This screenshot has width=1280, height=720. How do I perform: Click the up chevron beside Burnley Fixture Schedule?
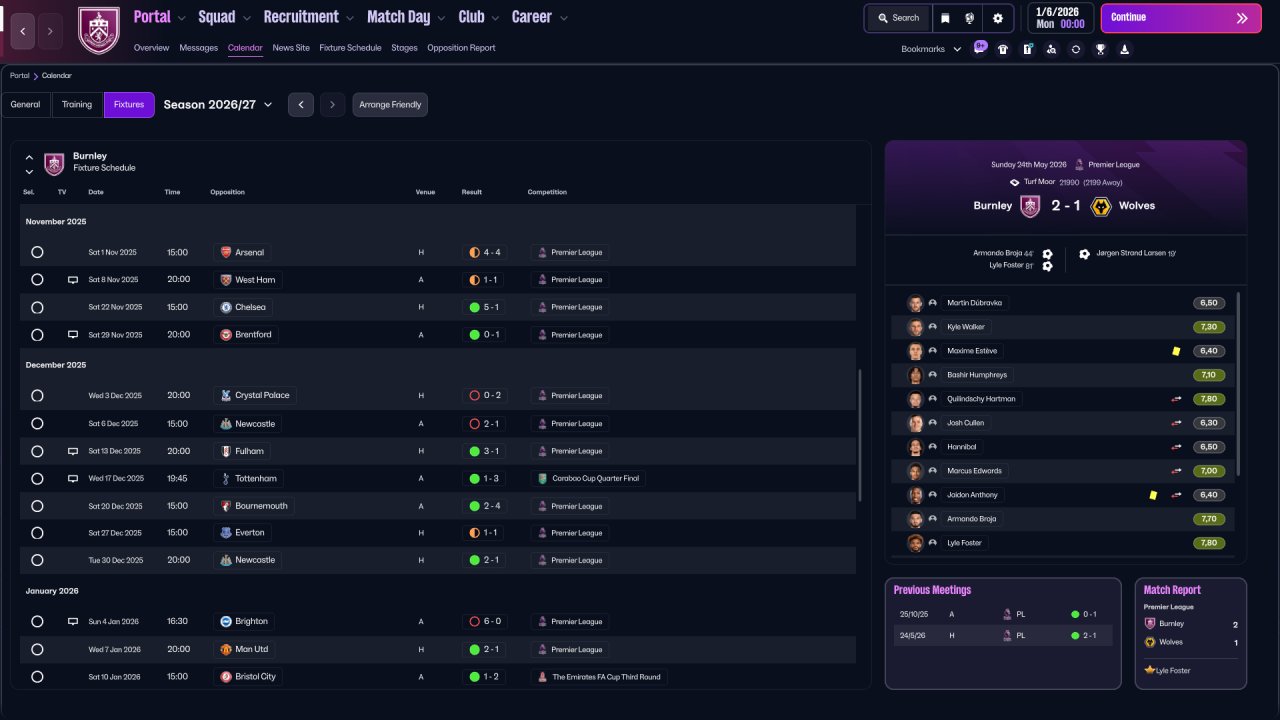coord(29,157)
